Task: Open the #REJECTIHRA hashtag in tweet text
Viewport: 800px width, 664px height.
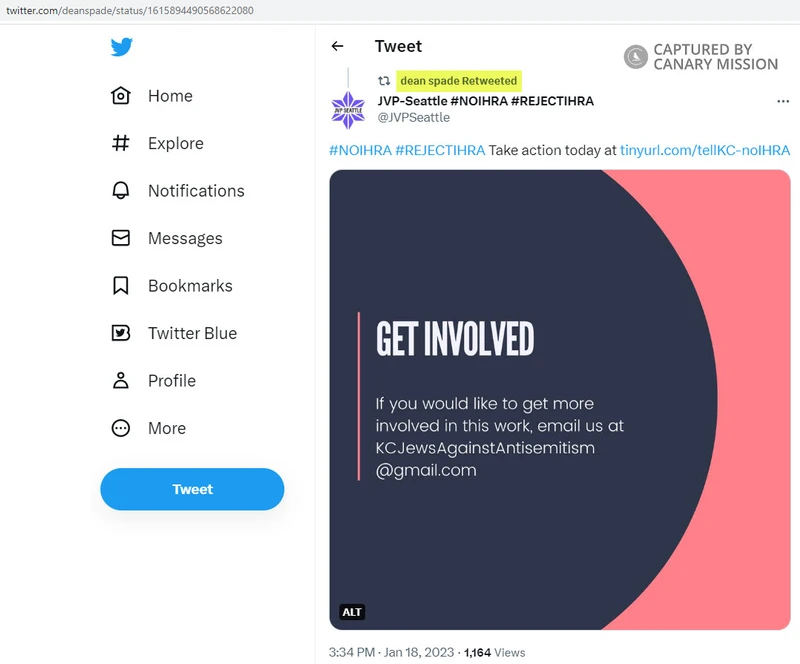Action: [440, 151]
